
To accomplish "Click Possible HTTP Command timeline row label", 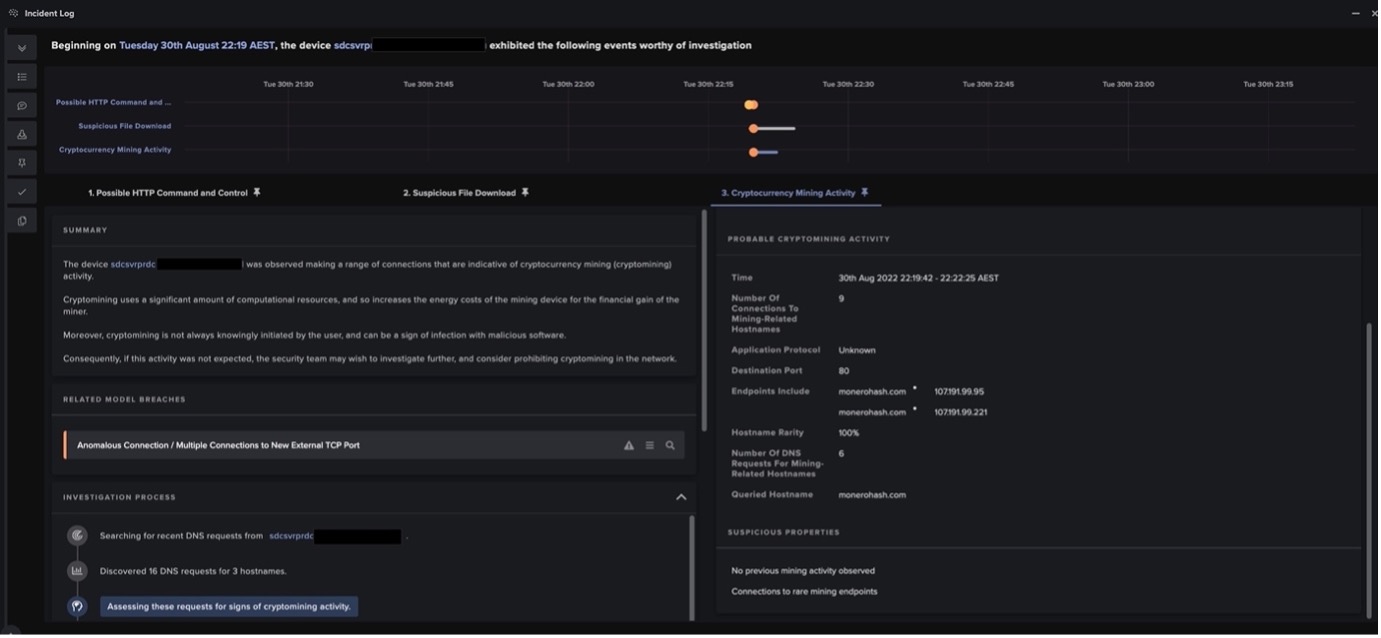I will coord(113,102).
